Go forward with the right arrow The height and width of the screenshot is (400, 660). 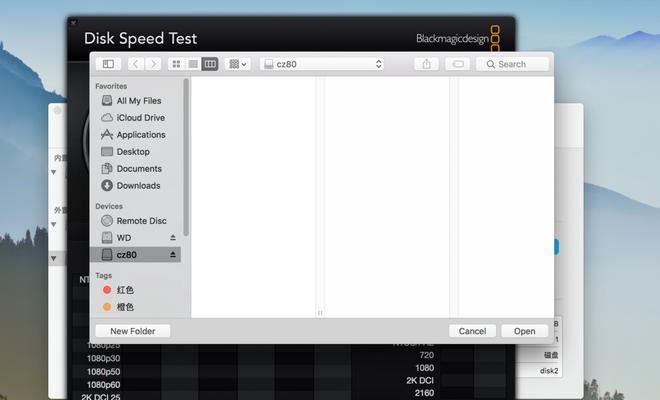coord(154,64)
